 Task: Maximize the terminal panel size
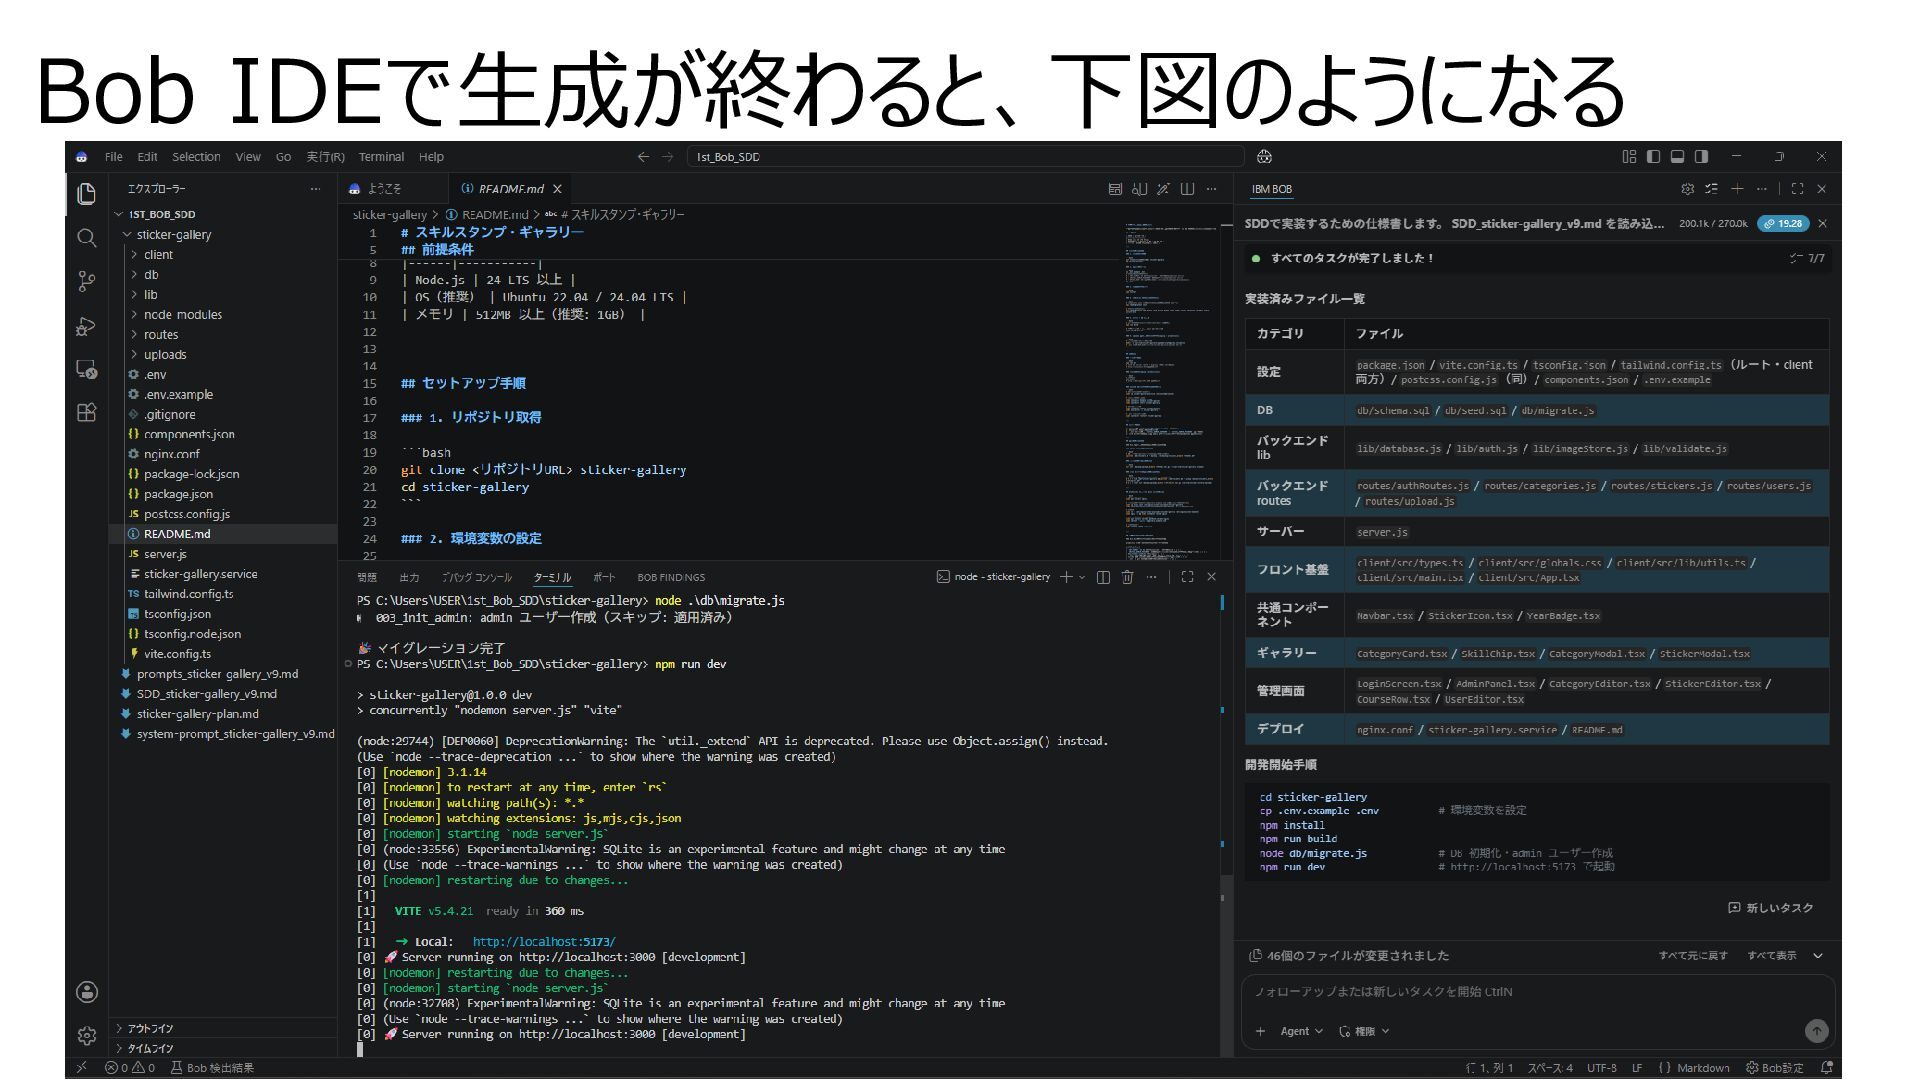pos(1187,577)
